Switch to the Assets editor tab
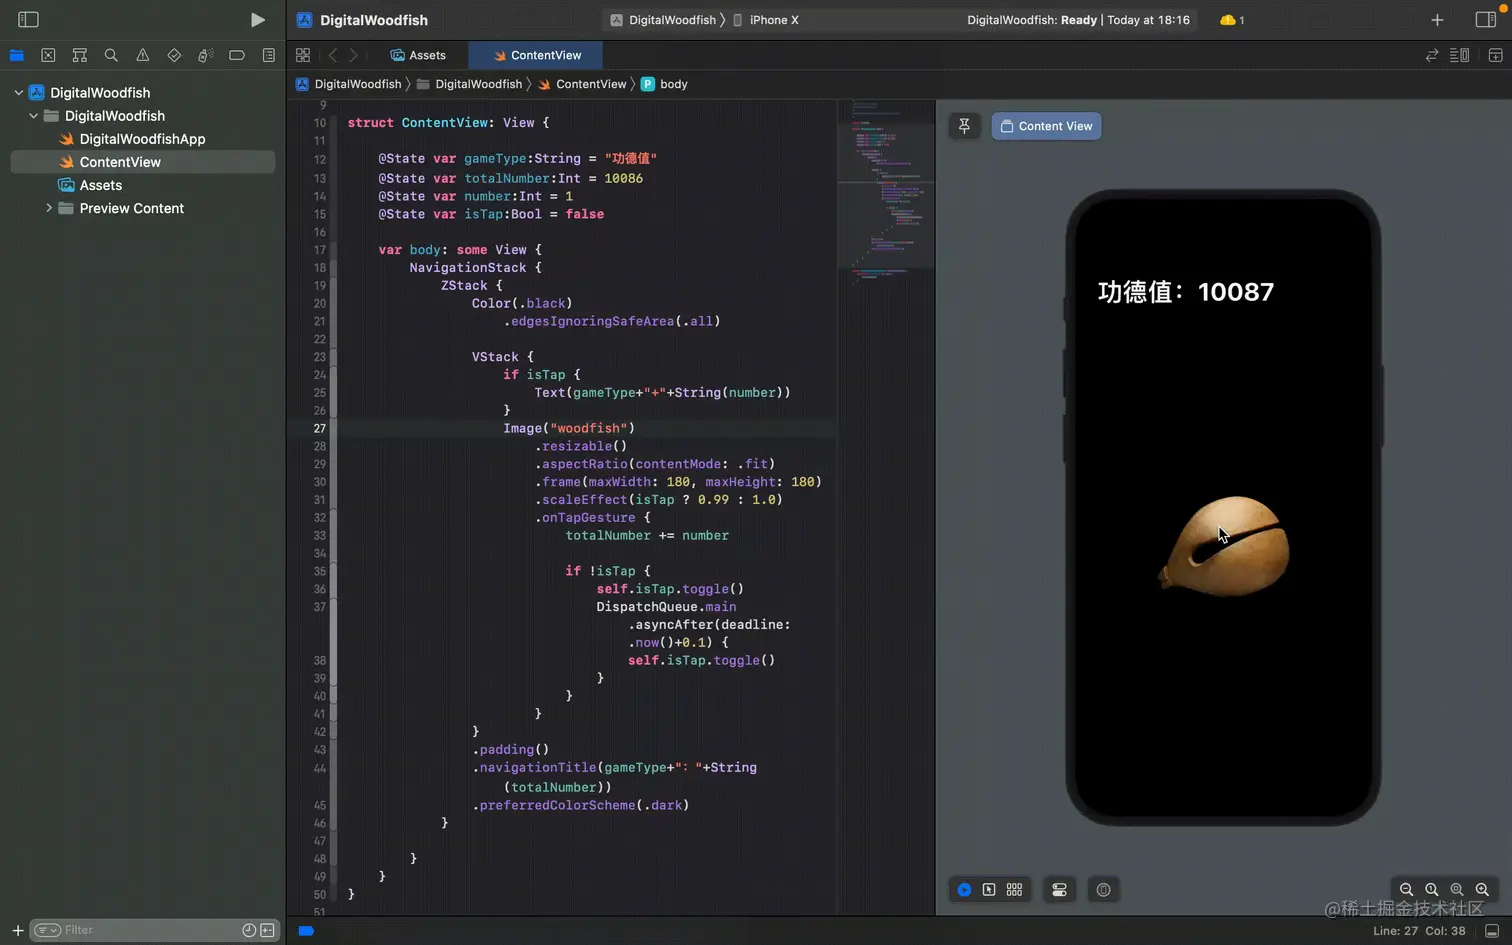This screenshot has height=945, width=1512. pos(418,55)
